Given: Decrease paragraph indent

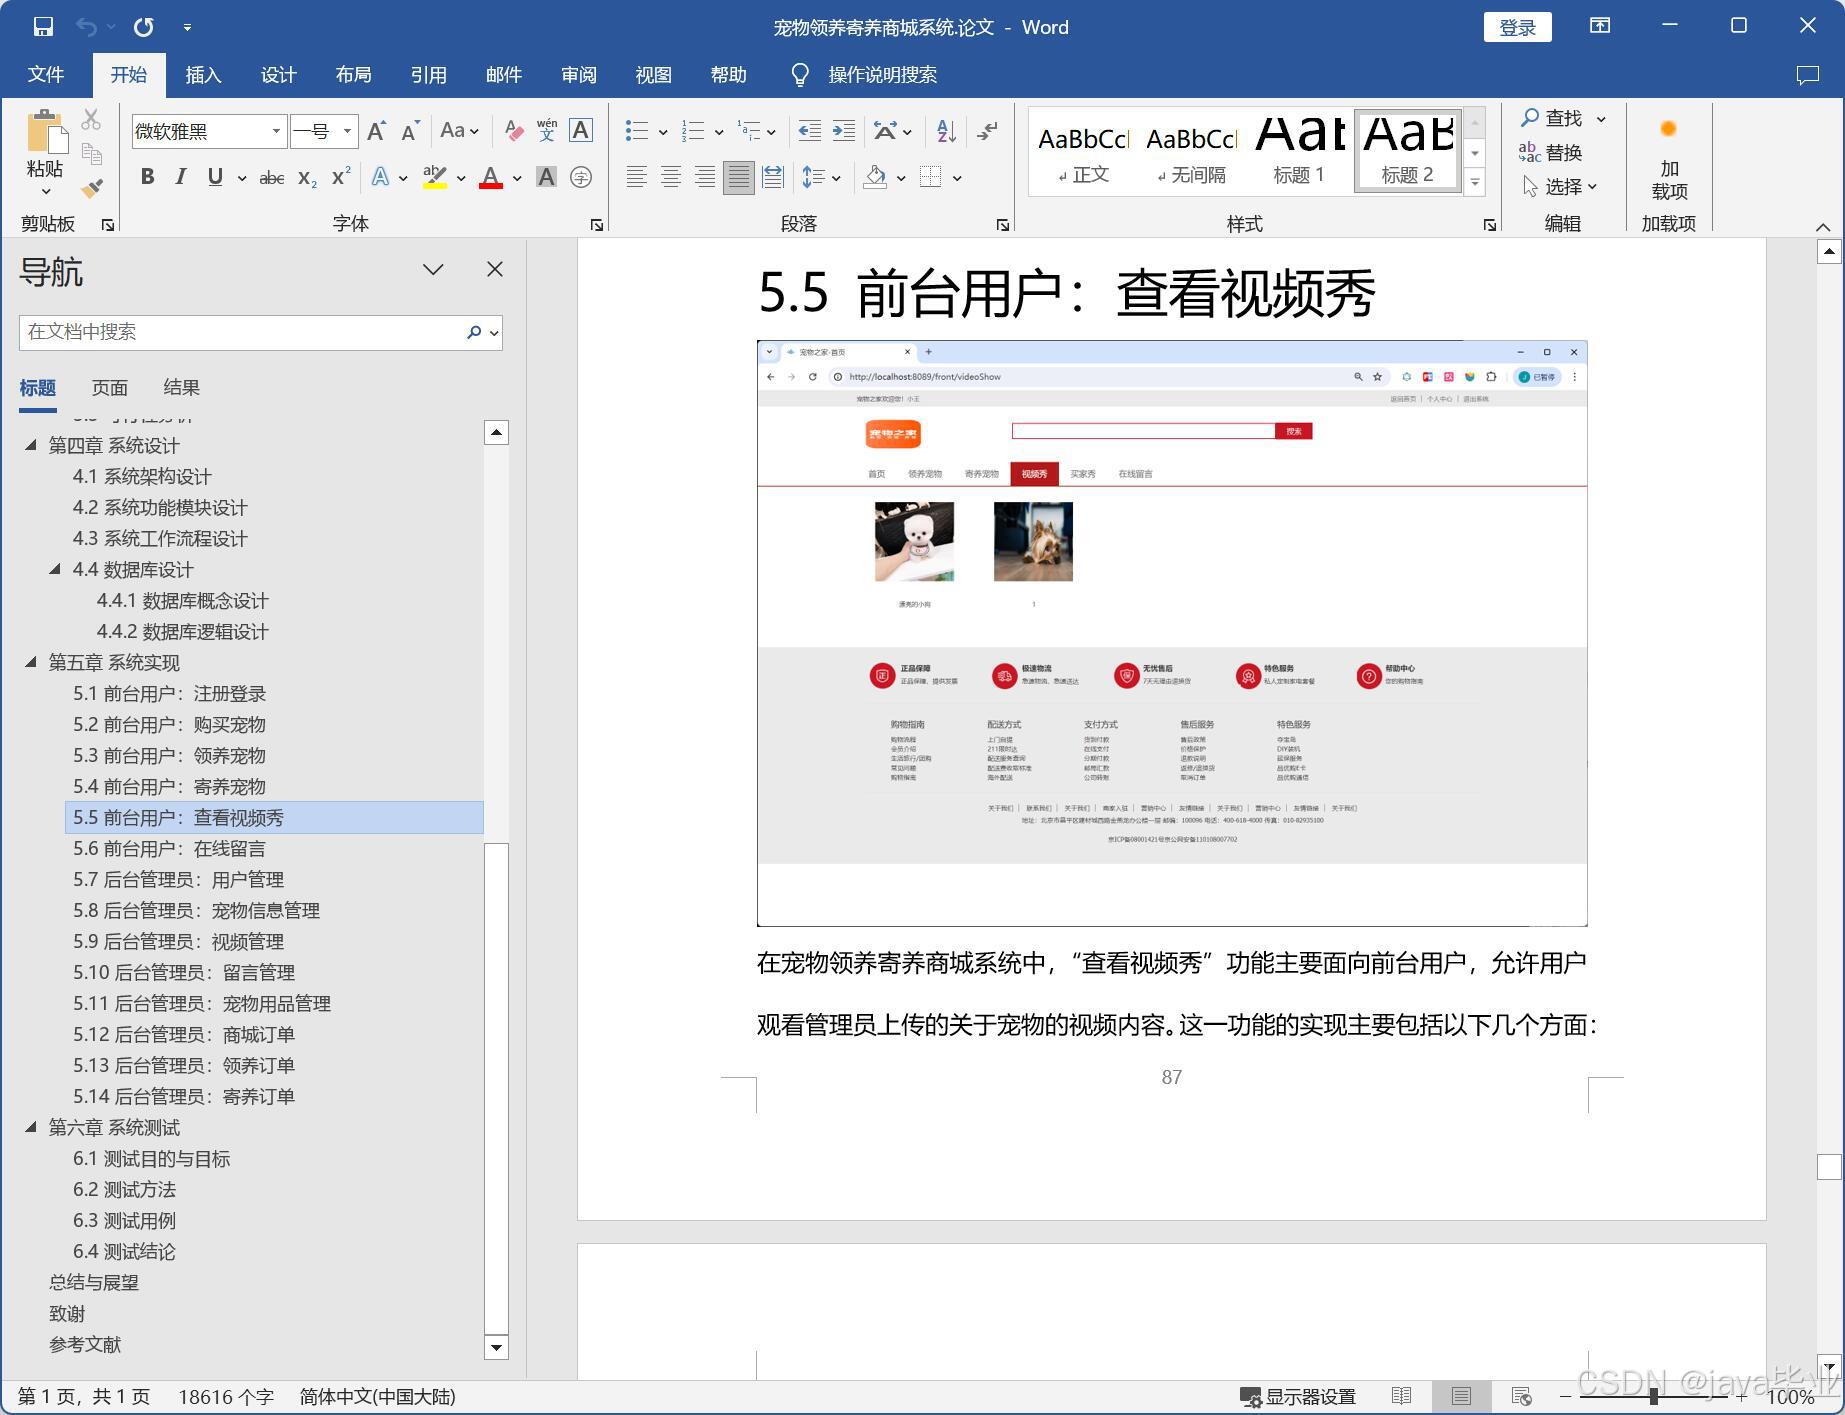Looking at the screenshot, I should coord(809,131).
